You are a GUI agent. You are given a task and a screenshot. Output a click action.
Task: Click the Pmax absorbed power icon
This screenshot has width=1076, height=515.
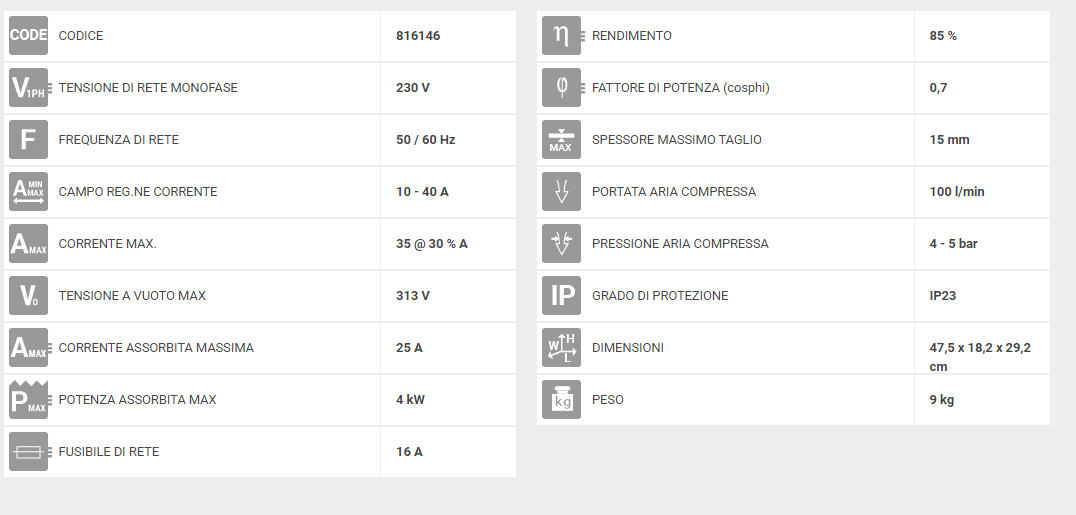[30, 400]
